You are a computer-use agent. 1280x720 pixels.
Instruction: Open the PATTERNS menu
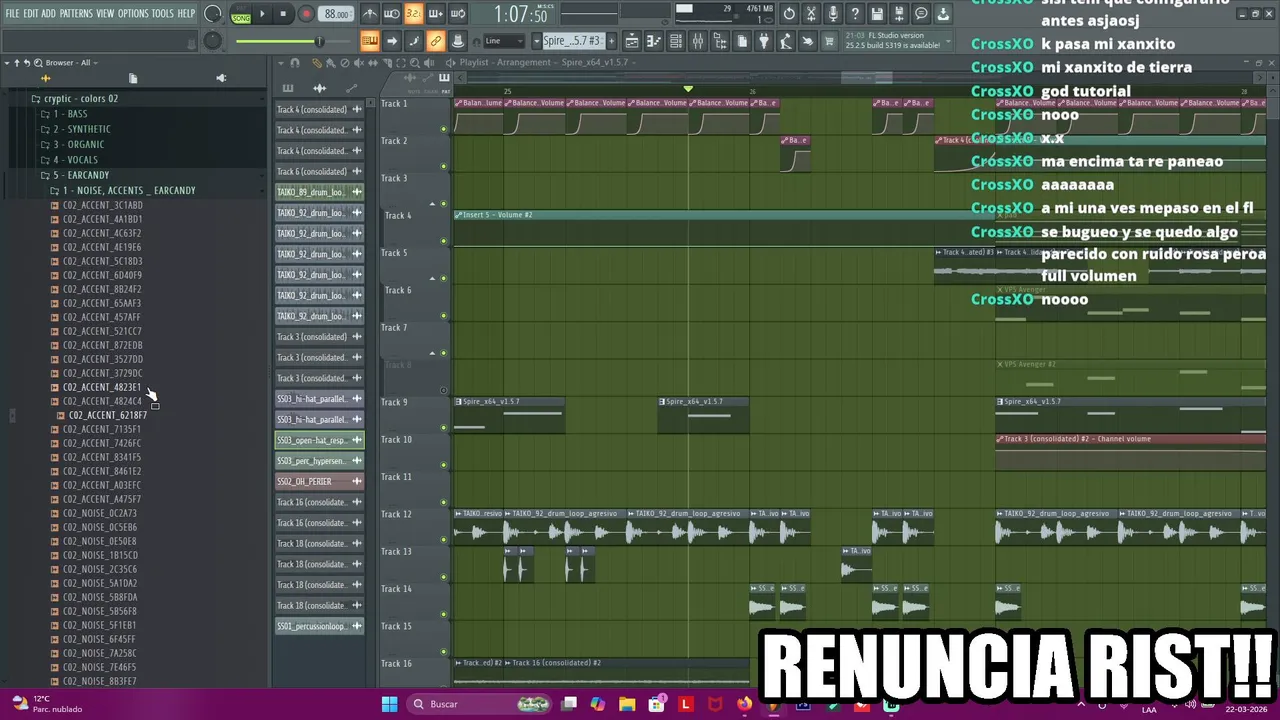coord(76,14)
